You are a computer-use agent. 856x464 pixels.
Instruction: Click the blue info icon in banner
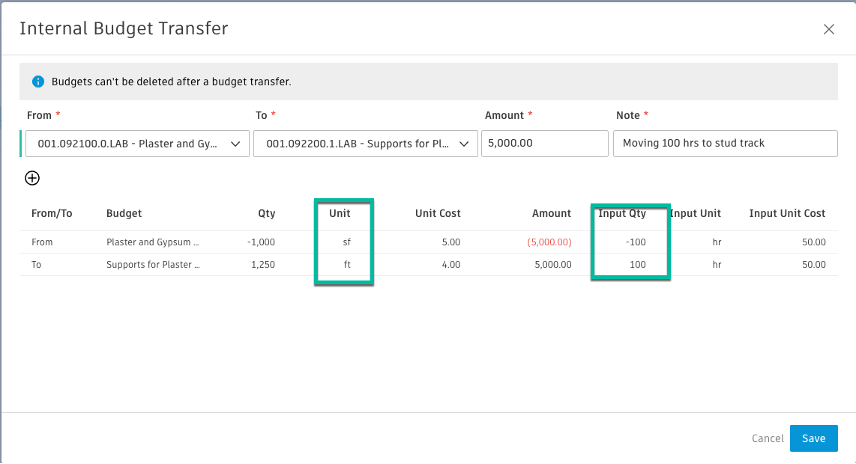(38, 81)
